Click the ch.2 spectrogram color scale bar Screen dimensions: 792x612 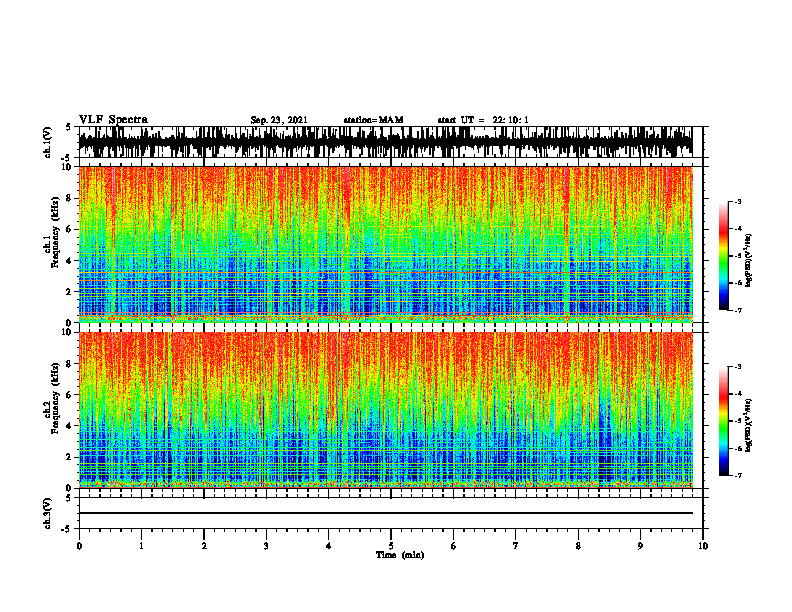pos(724,421)
